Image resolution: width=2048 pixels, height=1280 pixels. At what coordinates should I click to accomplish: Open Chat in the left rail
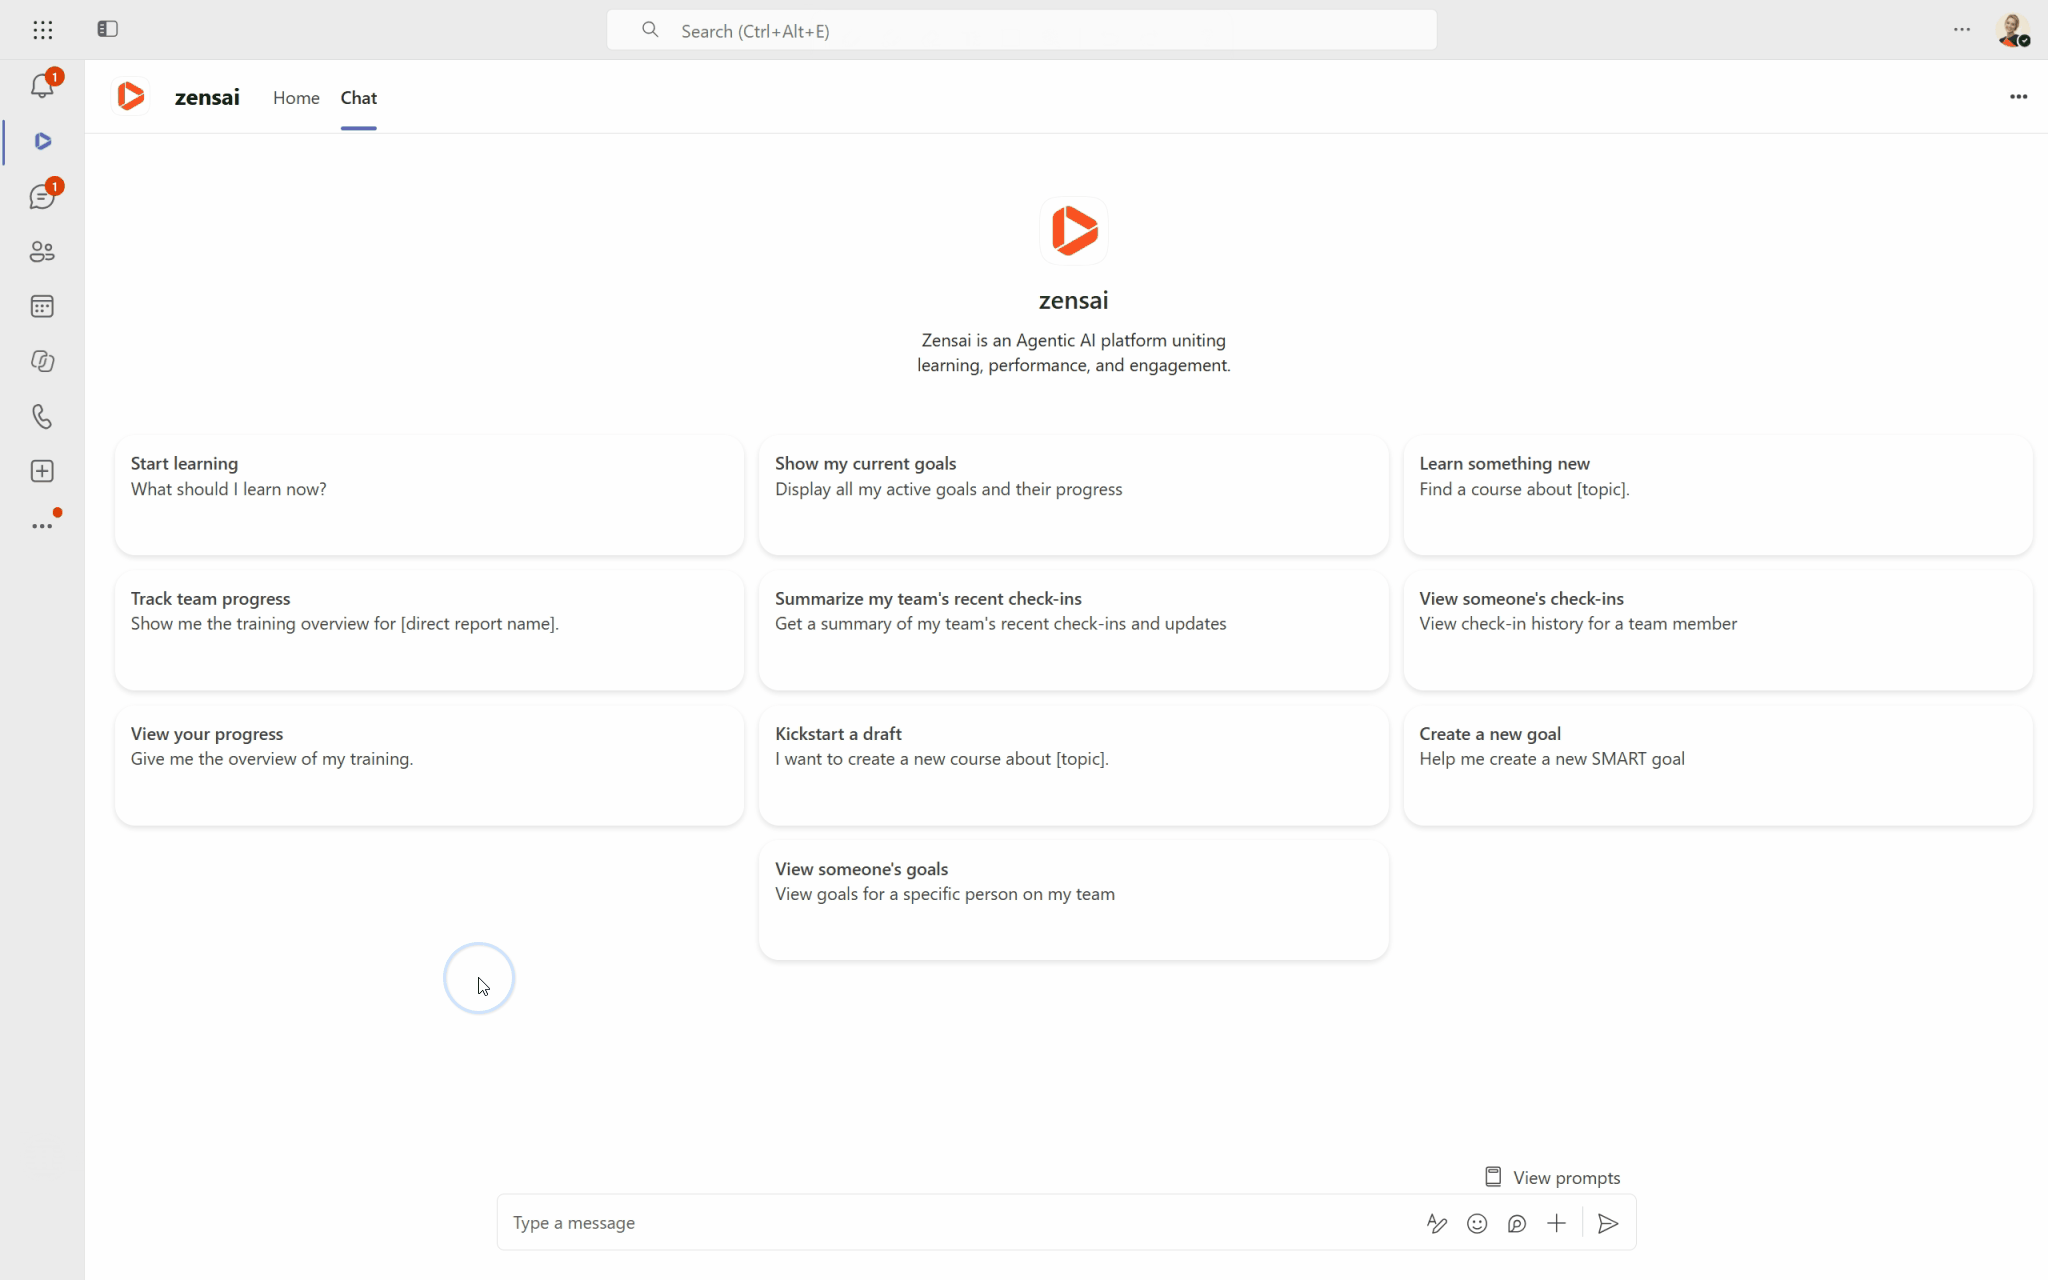tap(42, 196)
